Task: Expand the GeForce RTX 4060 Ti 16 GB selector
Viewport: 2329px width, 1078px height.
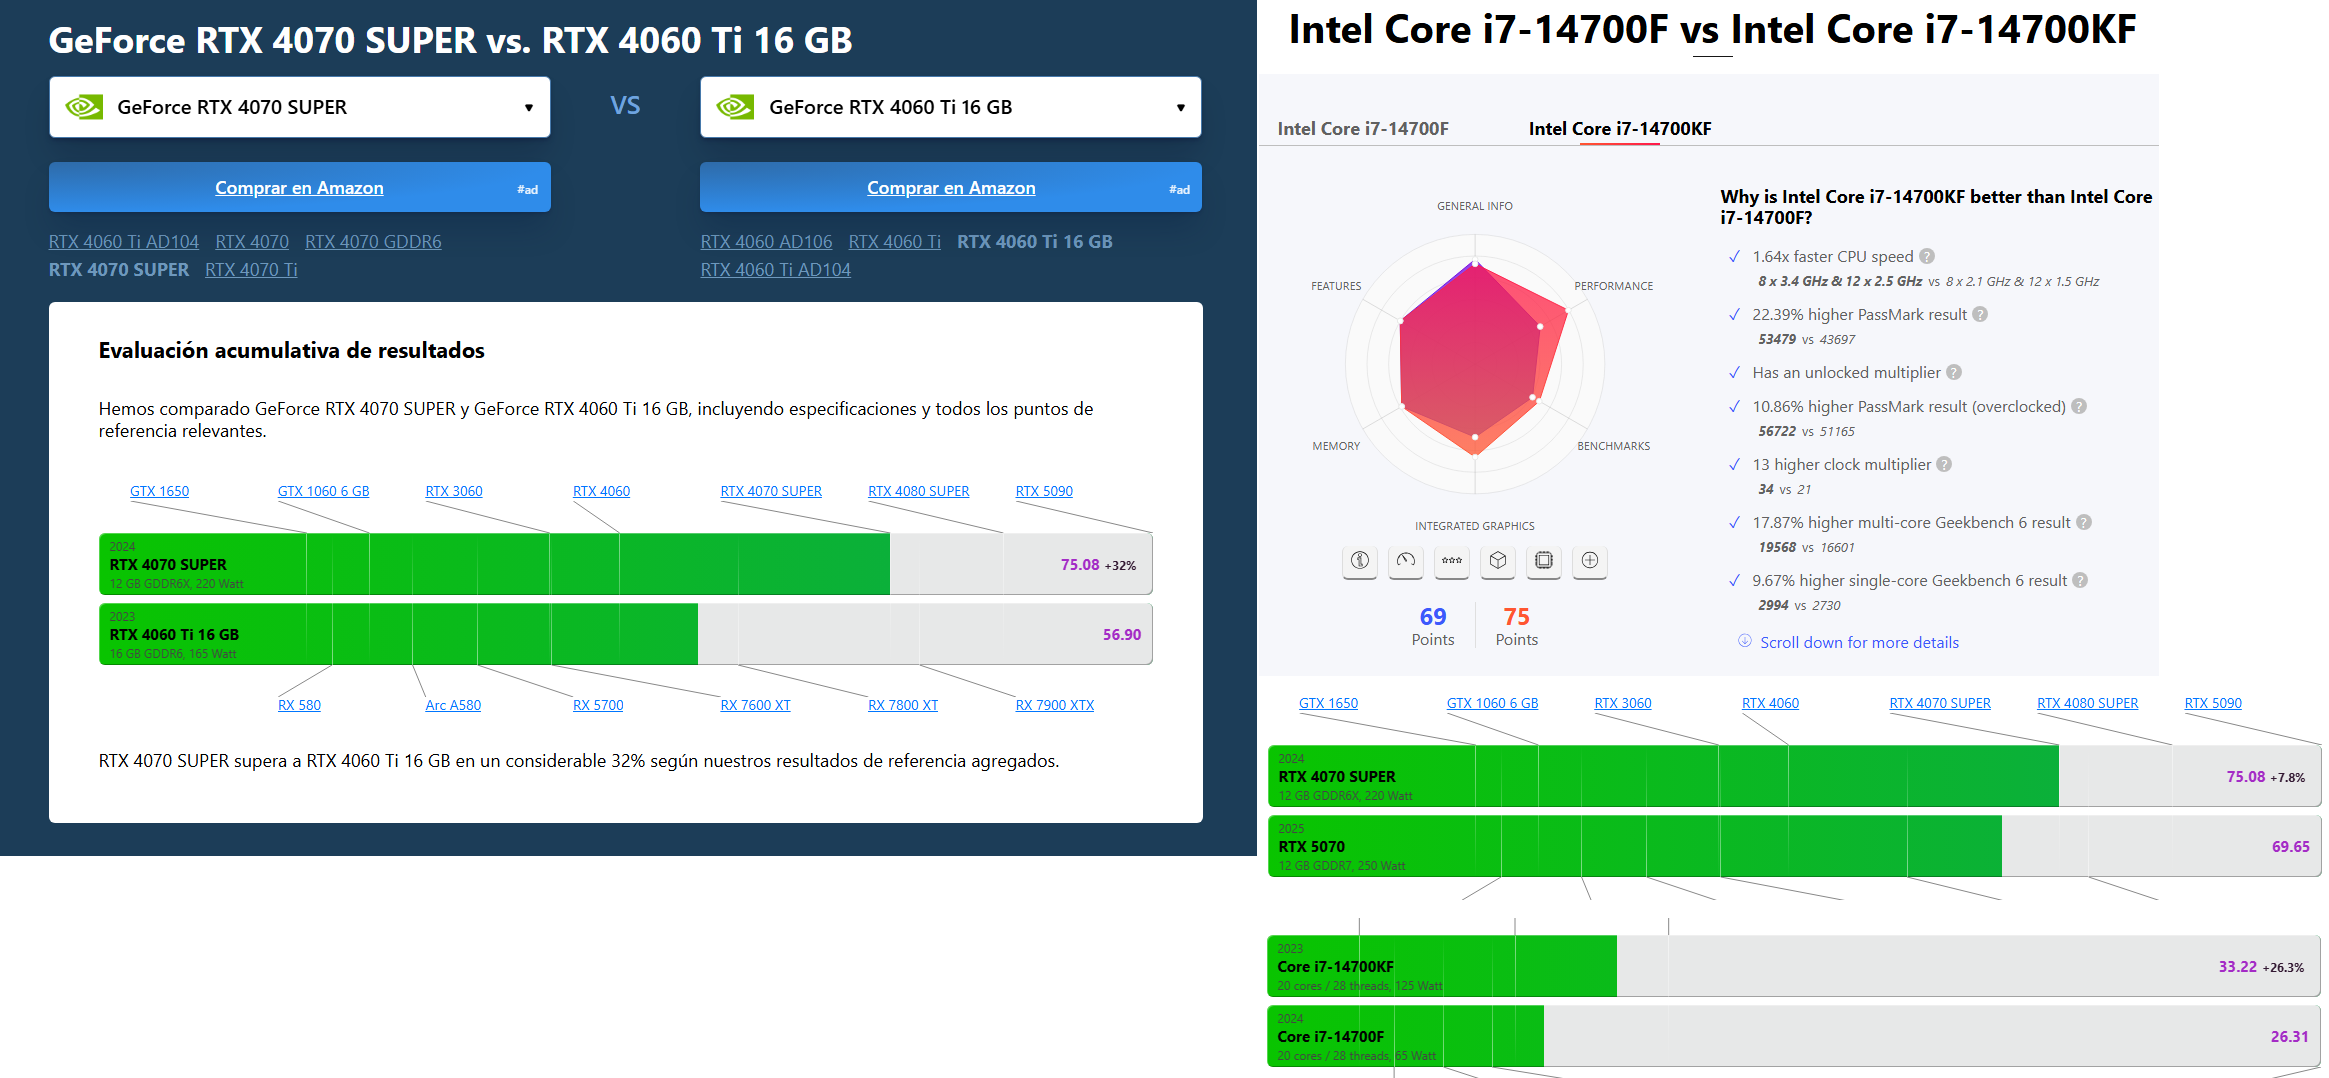Action: [950, 107]
